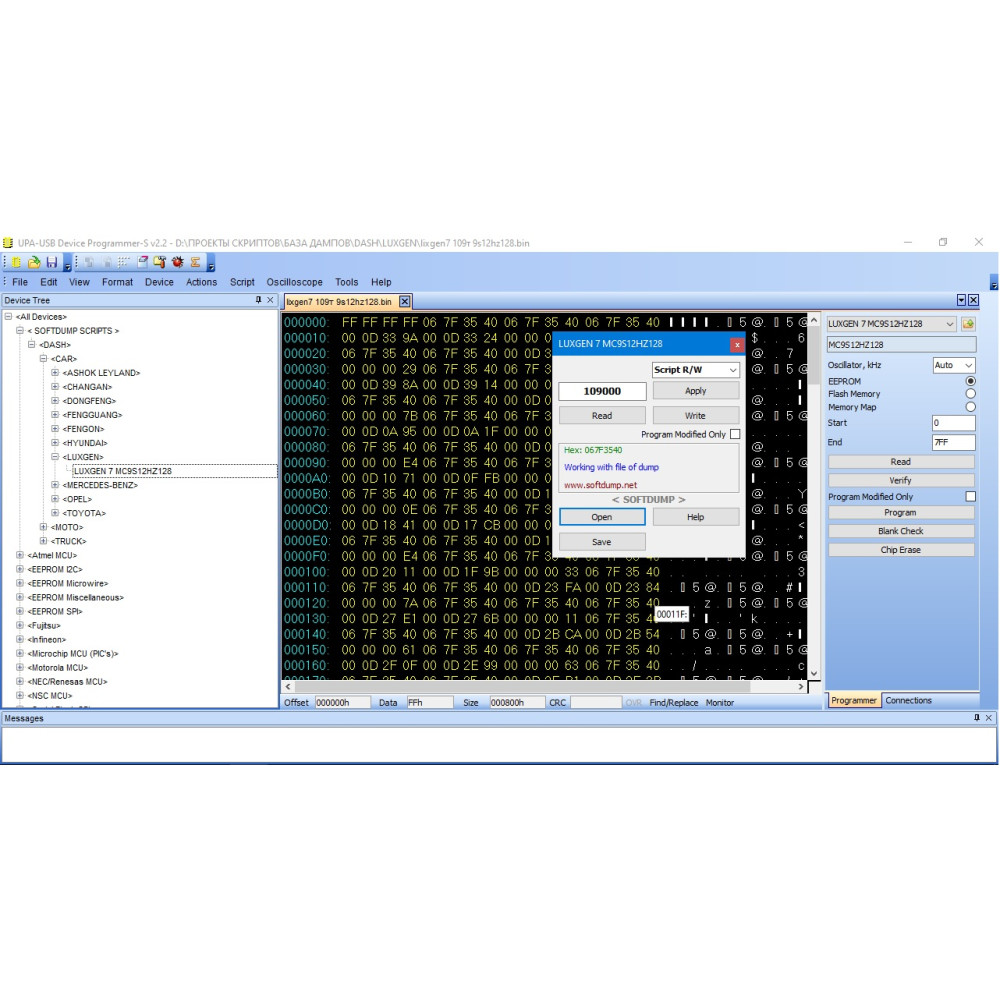Expand the TOYOTA tree node
This screenshot has width=1000, height=1000.
[x=55, y=513]
